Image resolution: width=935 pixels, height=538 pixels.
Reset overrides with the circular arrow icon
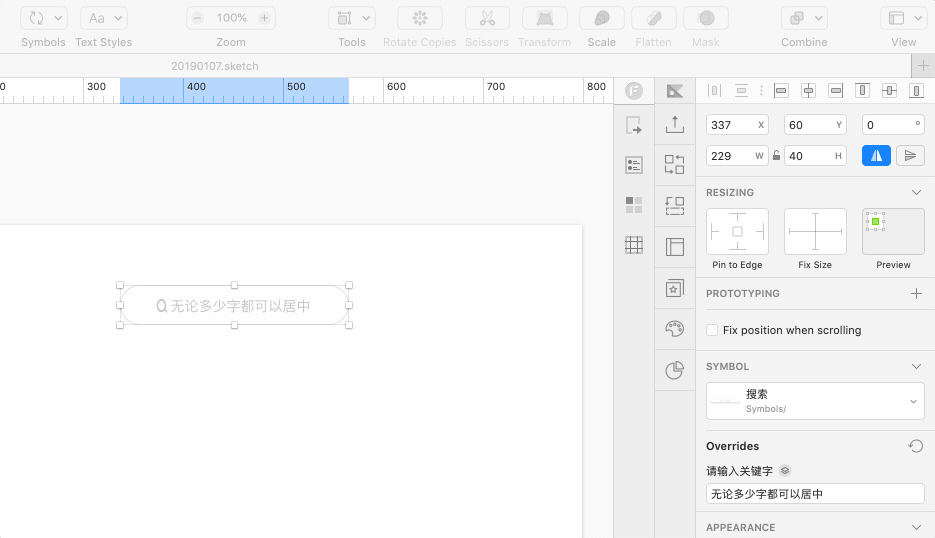(x=915, y=446)
